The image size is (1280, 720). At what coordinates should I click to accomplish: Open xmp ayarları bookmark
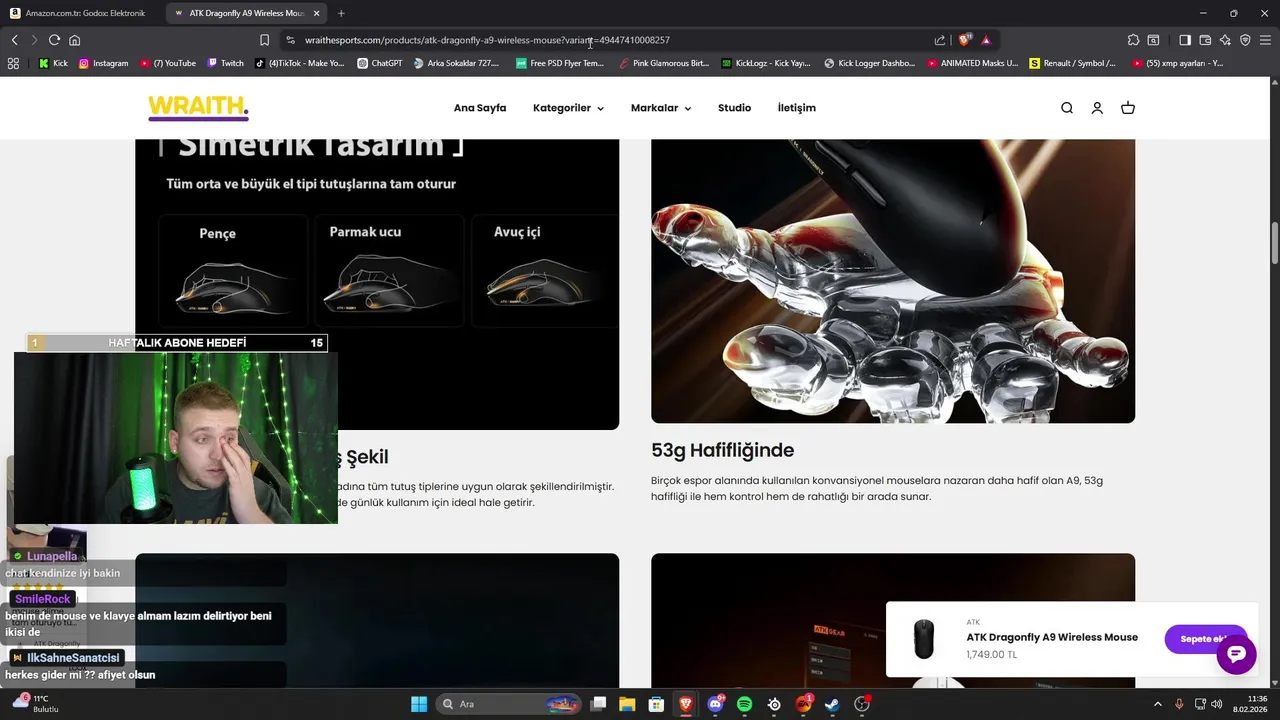1178,63
